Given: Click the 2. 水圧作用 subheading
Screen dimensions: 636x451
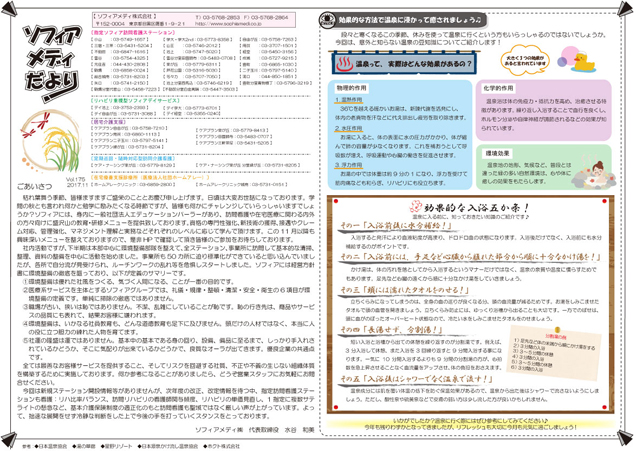Looking at the screenshot, I should click(x=348, y=128).
